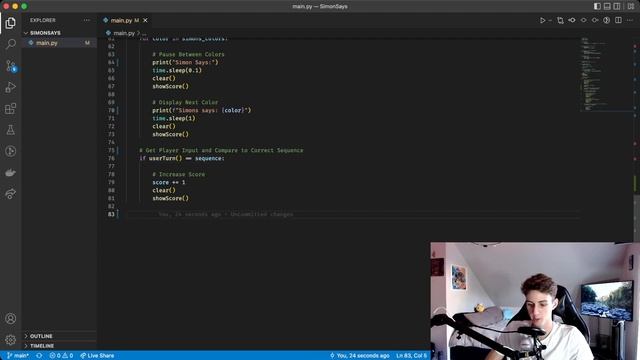
Task: Click the middle circle icon in editor toolbar
Action: [x=584, y=20]
